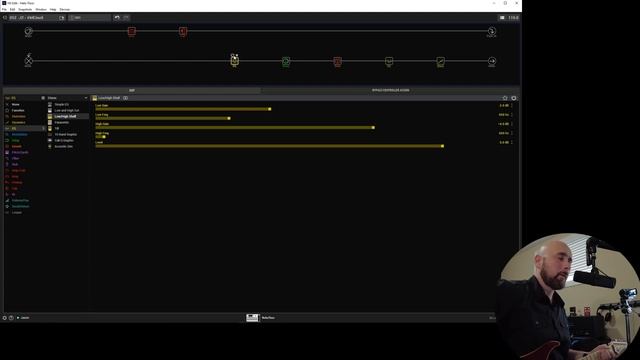This screenshot has height=360, width=640.
Task: Click the stepper beside the Low Gain value
Action: click(x=512, y=105)
